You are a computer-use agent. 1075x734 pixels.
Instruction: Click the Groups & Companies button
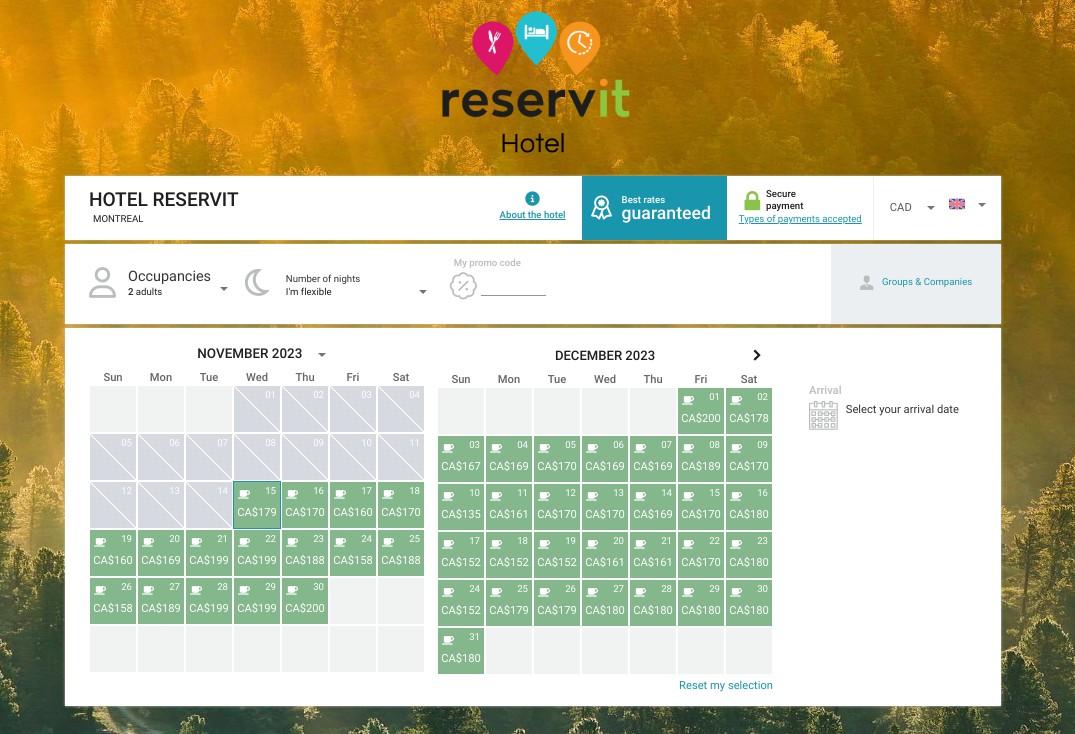click(916, 283)
